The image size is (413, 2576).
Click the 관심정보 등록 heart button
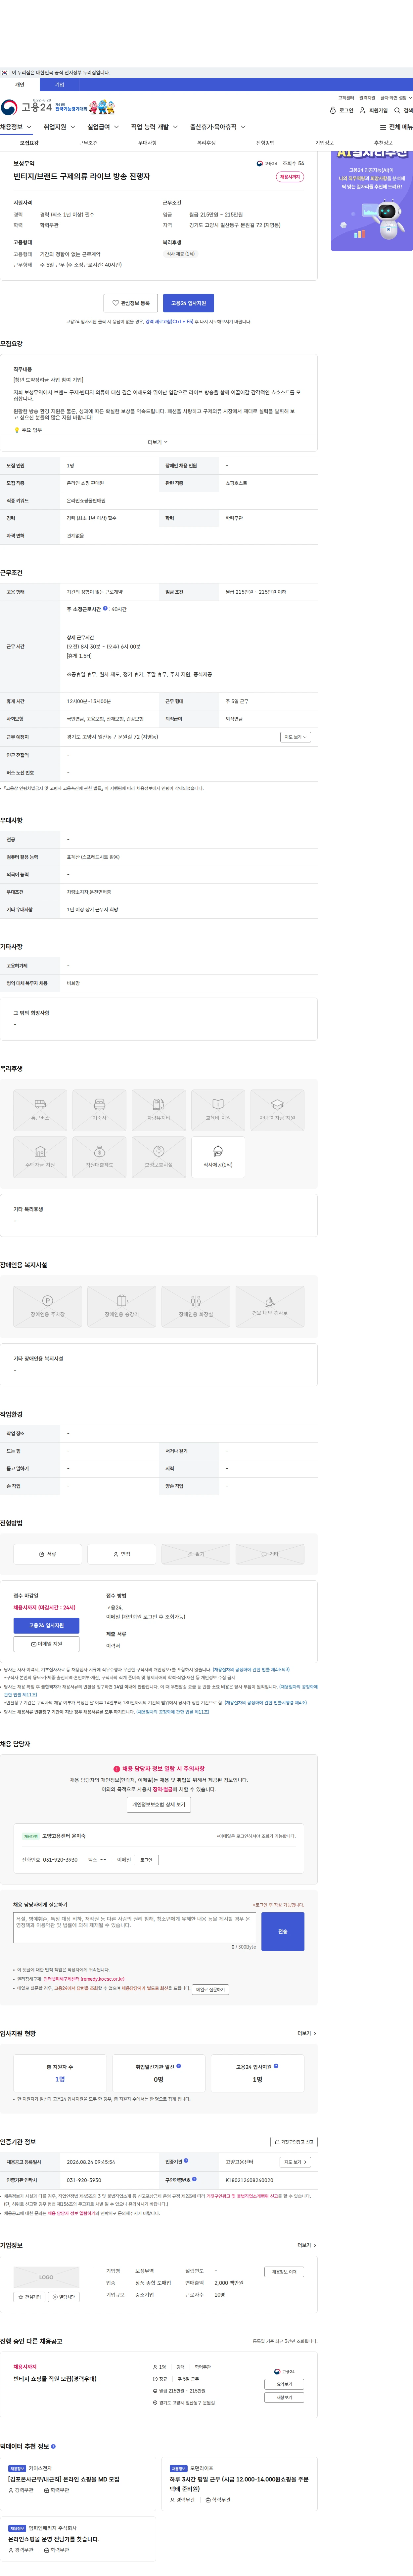point(131,303)
